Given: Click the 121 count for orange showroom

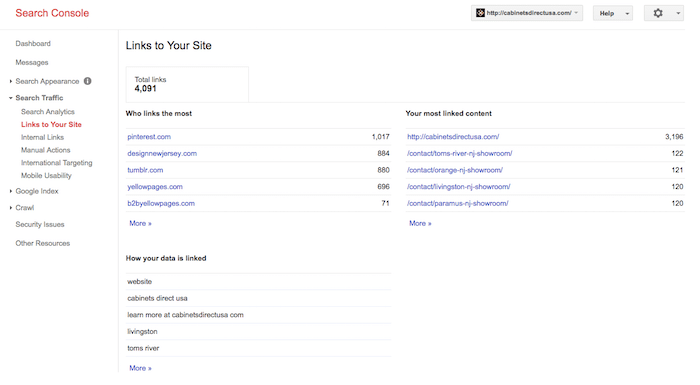Looking at the screenshot, I should click(677, 170).
